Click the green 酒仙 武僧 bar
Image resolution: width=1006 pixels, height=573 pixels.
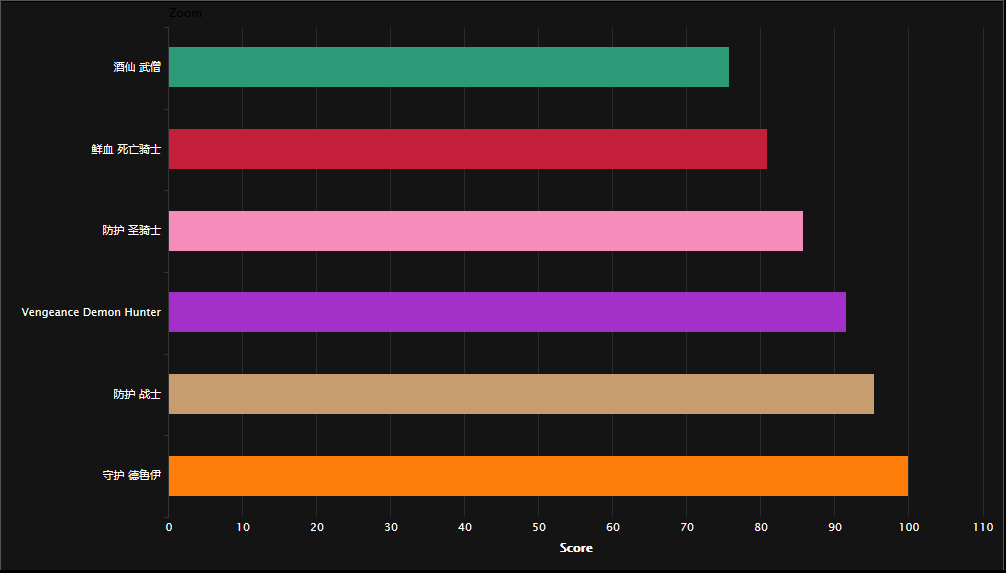click(x=448, y=67)
